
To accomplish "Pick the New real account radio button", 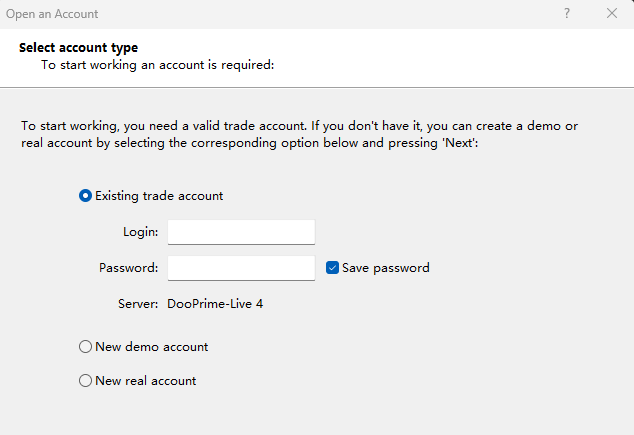I will [86, 381].
